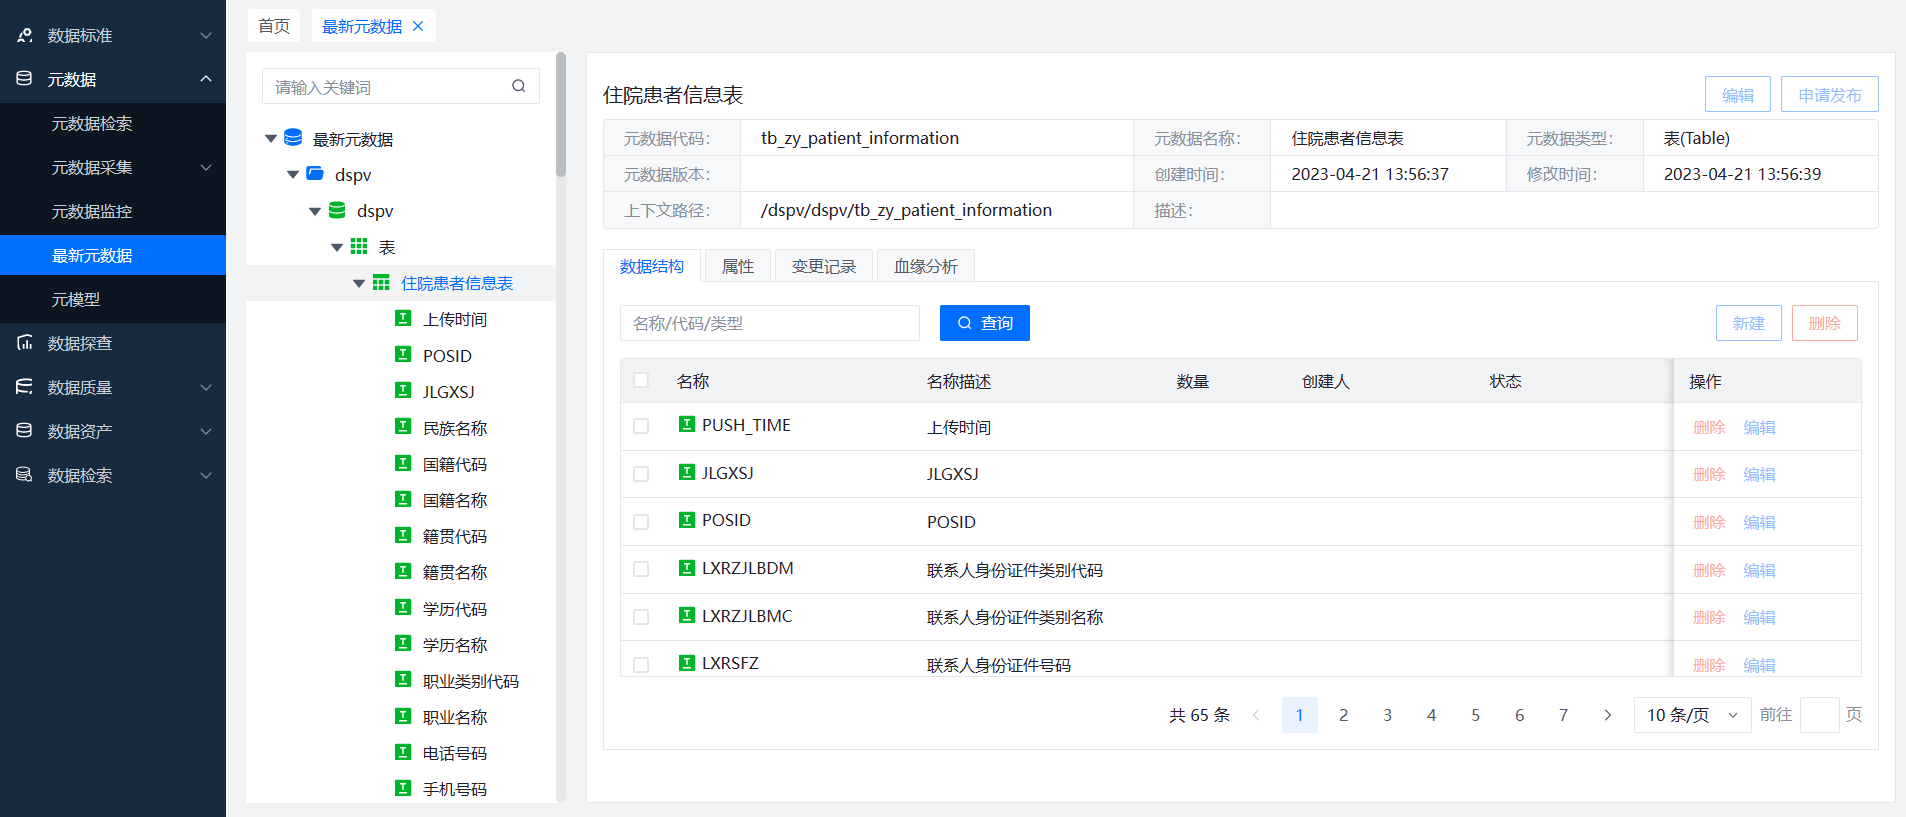Click 删除 link in the JLGXSJ row
The height and width of the screenshot is (817, 1906).
(x=1709, y=474)
